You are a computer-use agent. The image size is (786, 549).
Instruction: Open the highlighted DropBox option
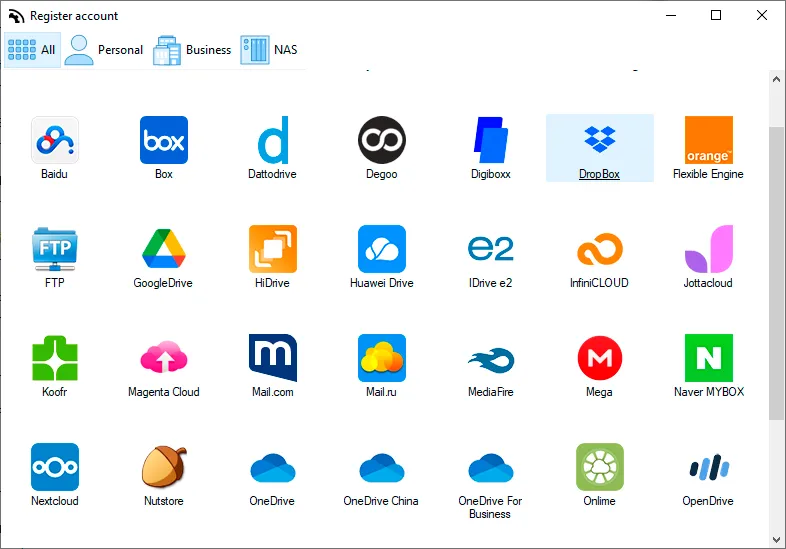[x=600, y=148]
